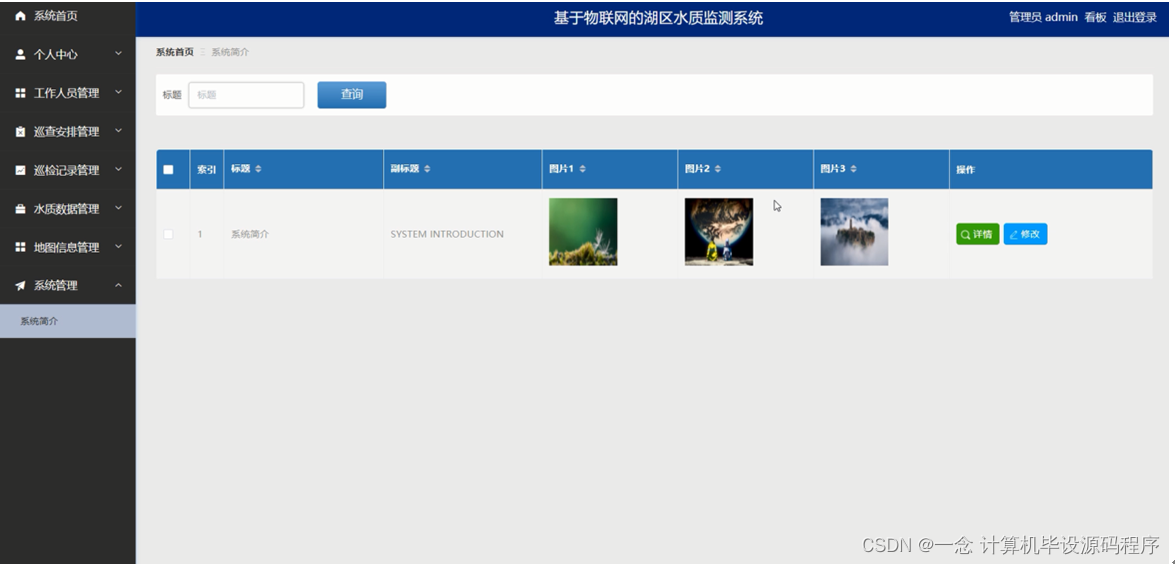Collapse the 系统管理 menu chevron
The width and height of the screenshot is (1175, 564).
[118, 285]
